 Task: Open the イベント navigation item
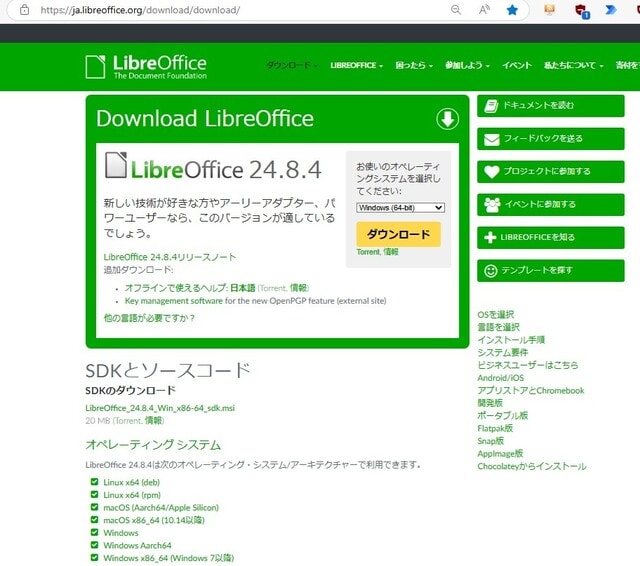click(517, 65)
